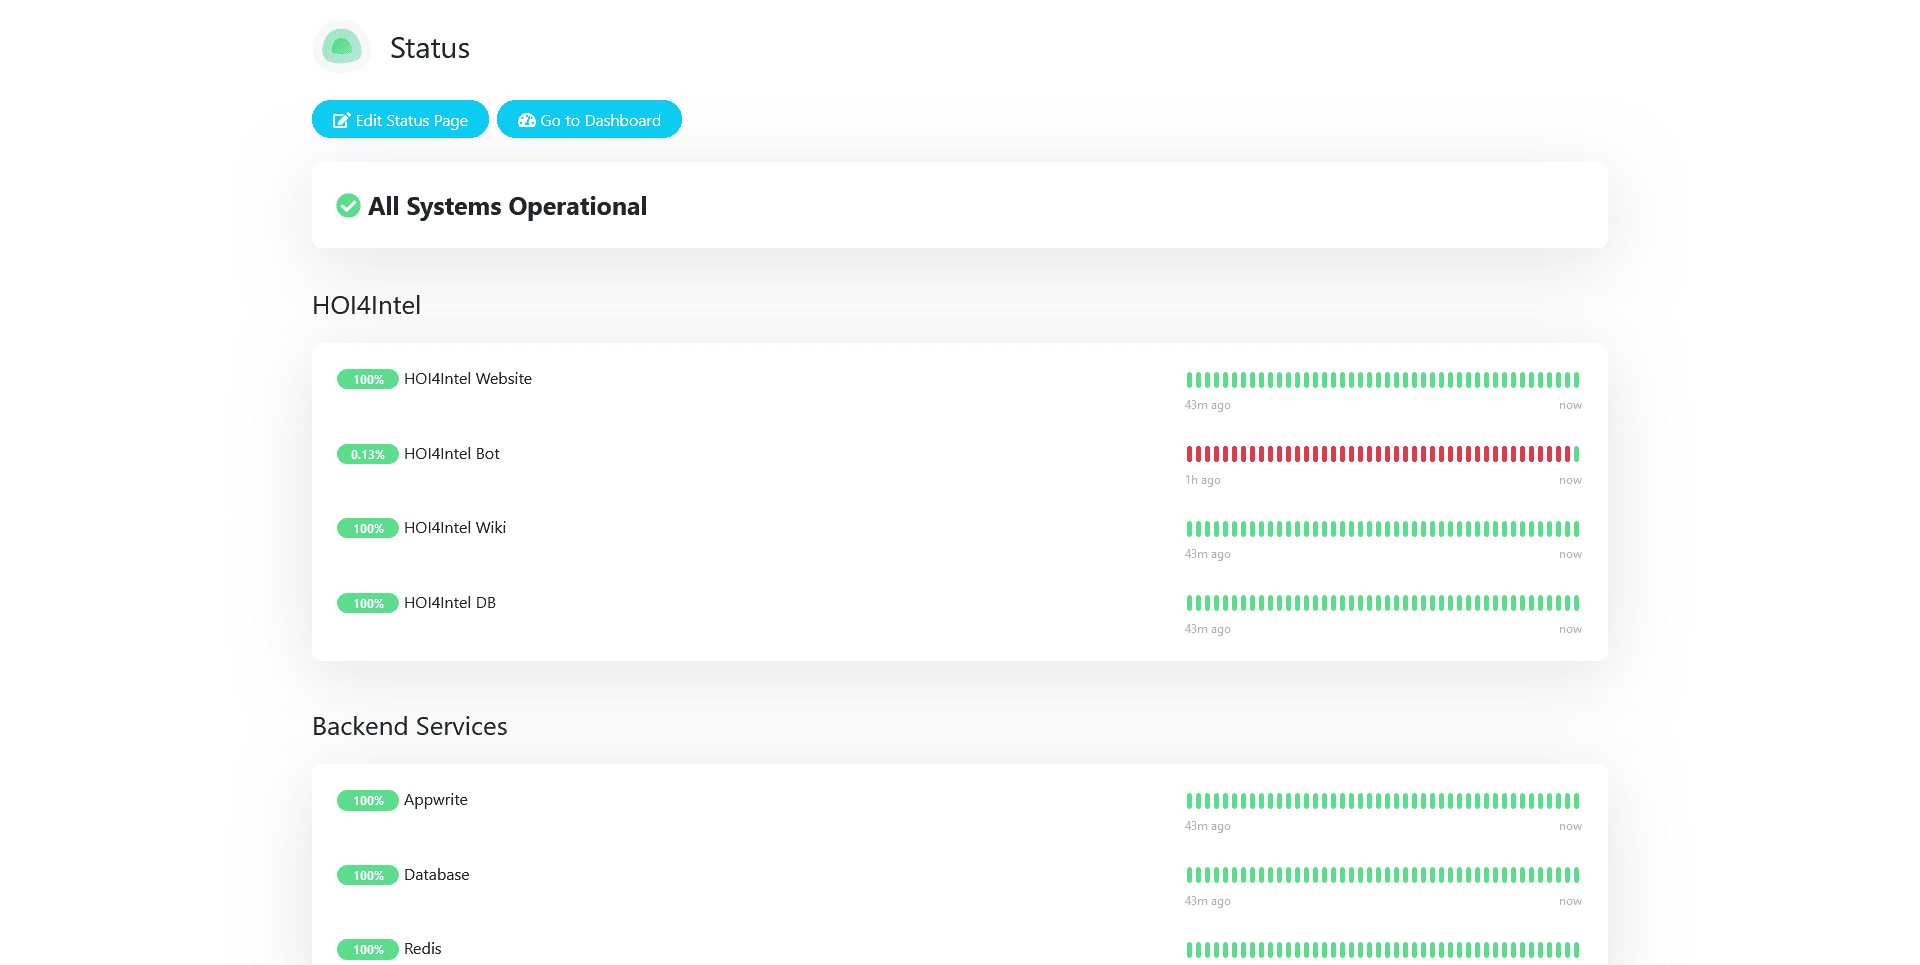Click the Backend Services section heading
Screen dimensions: 1920x965
409,726
